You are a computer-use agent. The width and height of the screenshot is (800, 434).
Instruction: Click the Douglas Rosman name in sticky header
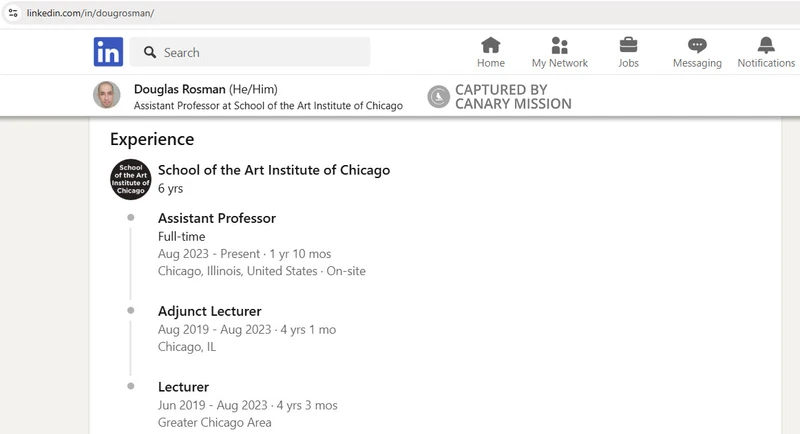180,89
